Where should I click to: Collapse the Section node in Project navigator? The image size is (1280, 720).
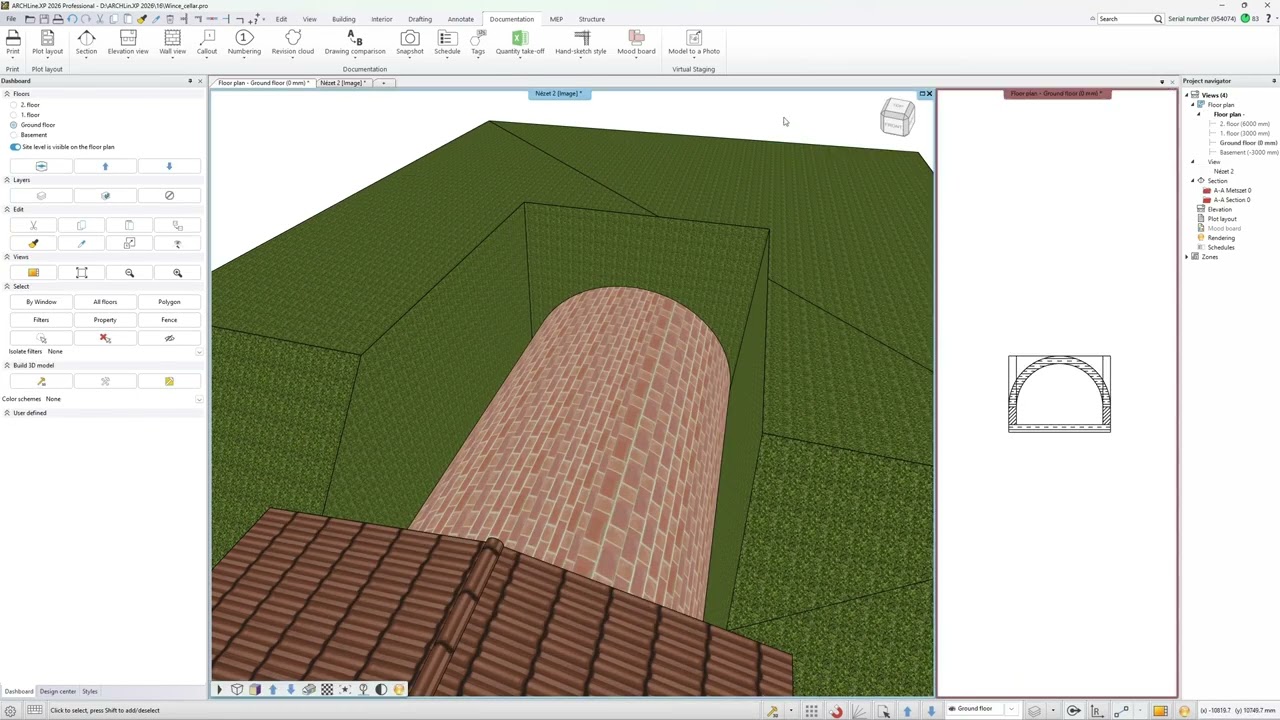[1192, 181]
